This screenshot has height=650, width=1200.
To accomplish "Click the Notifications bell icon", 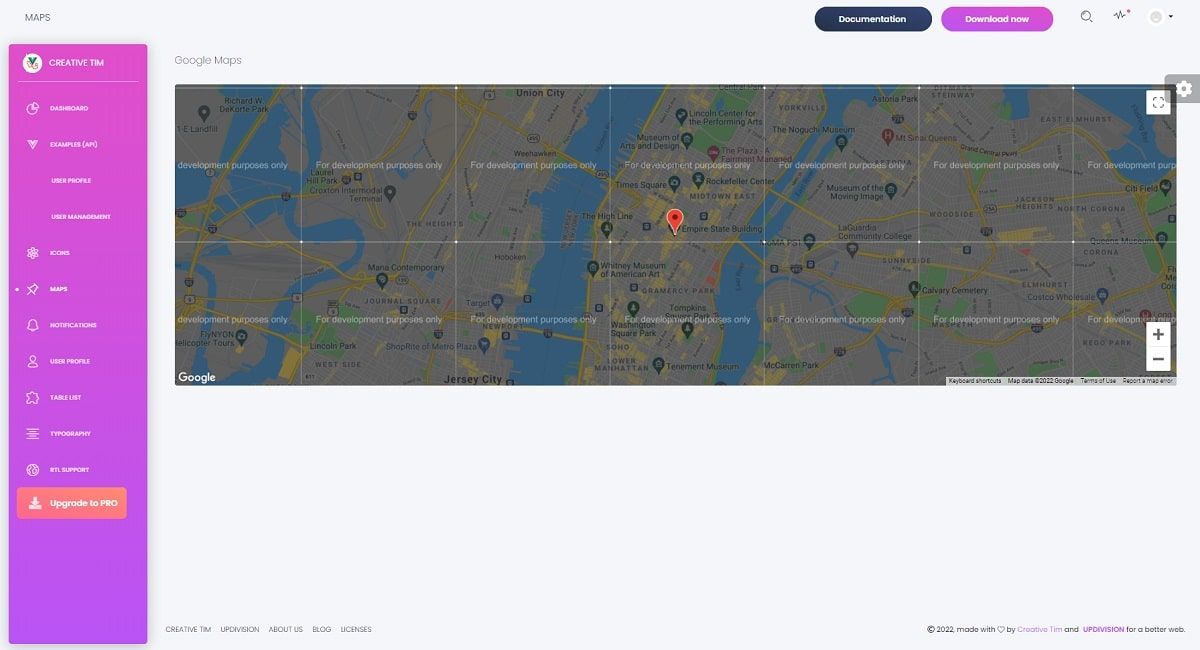I will point(32,325).
